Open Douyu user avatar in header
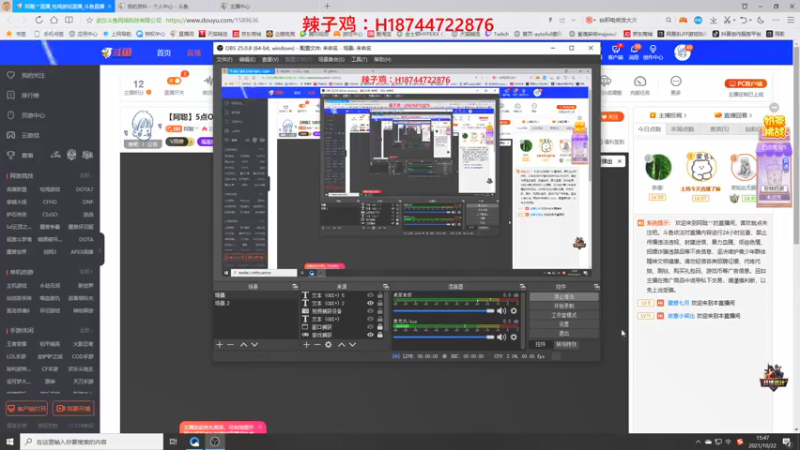This screenshot has height=450, width=800. pyautogui.click(x=682, y=52)
